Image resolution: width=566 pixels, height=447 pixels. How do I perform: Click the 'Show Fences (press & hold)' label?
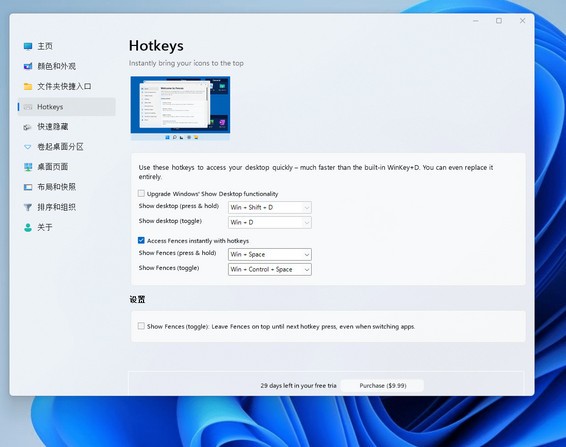(x=177, y=253)
